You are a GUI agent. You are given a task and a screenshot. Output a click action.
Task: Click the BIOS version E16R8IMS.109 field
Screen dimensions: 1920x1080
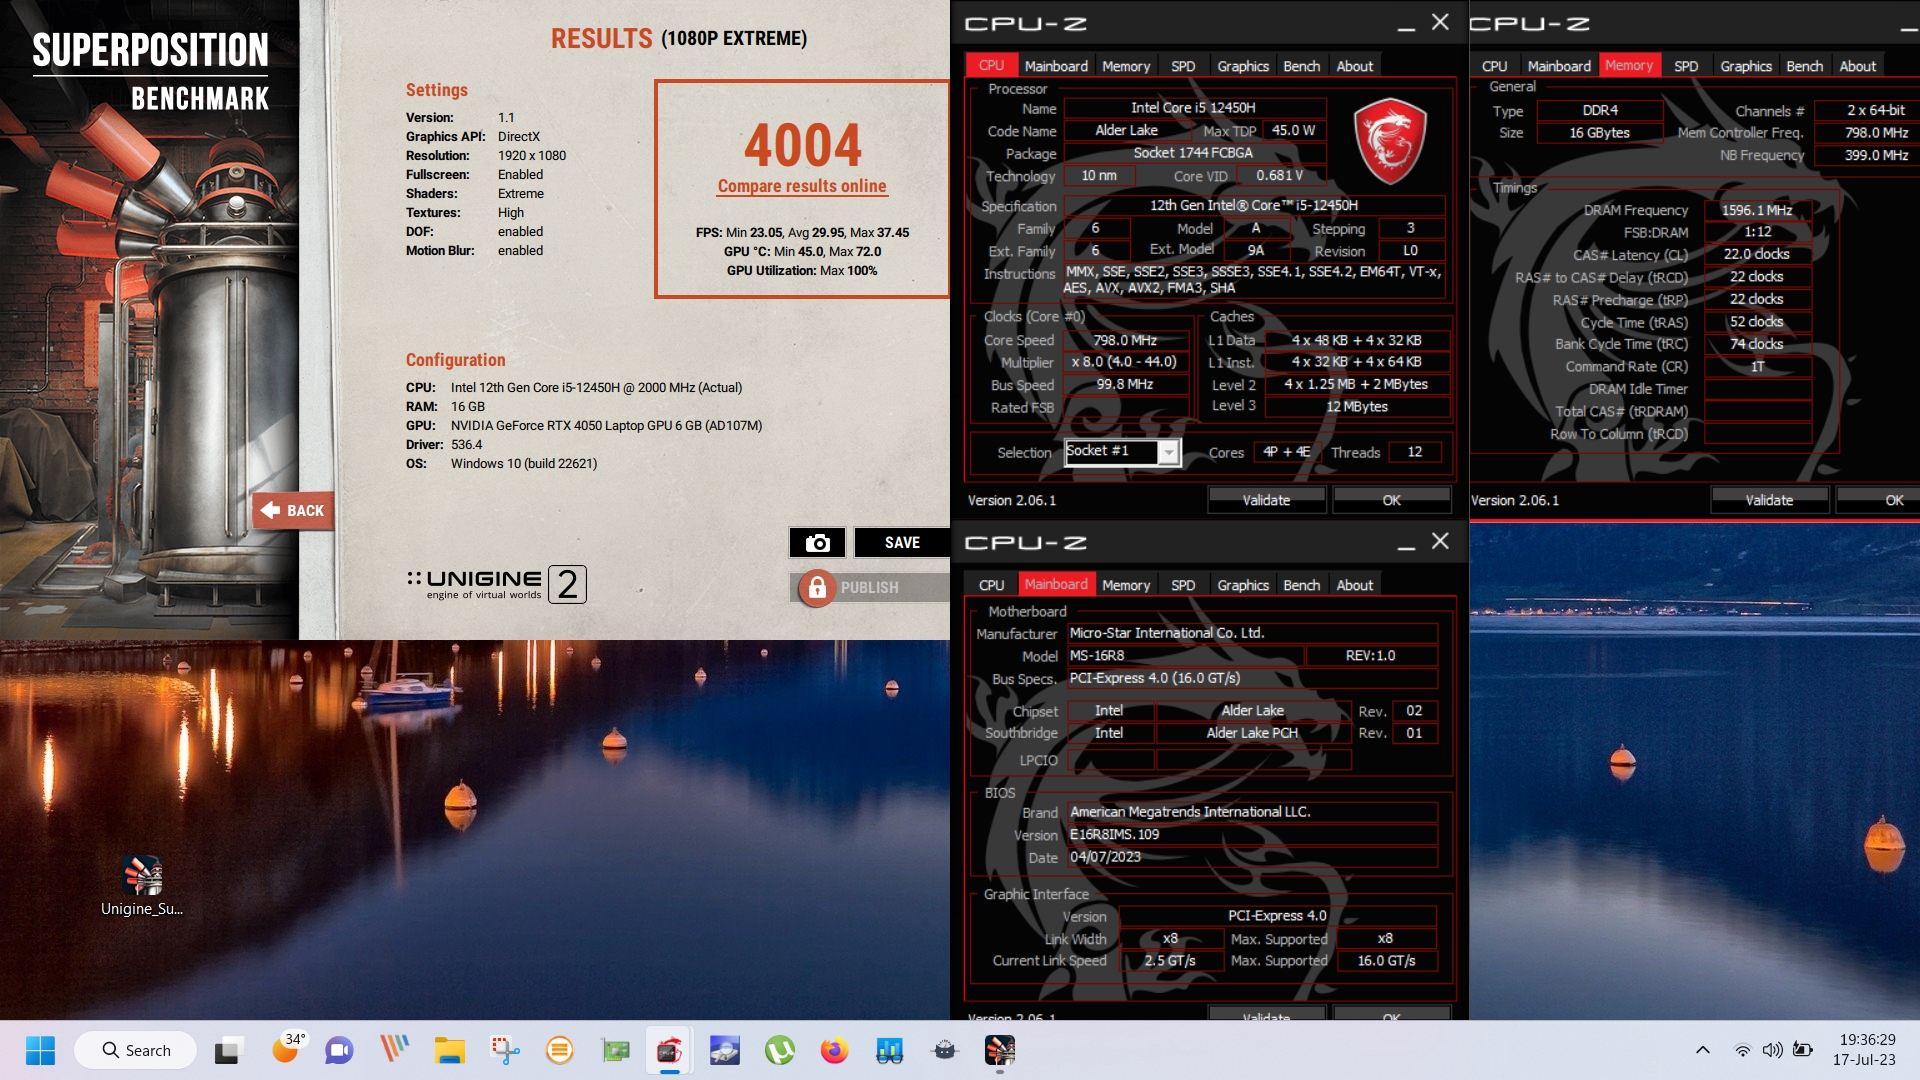point(1251,834)
